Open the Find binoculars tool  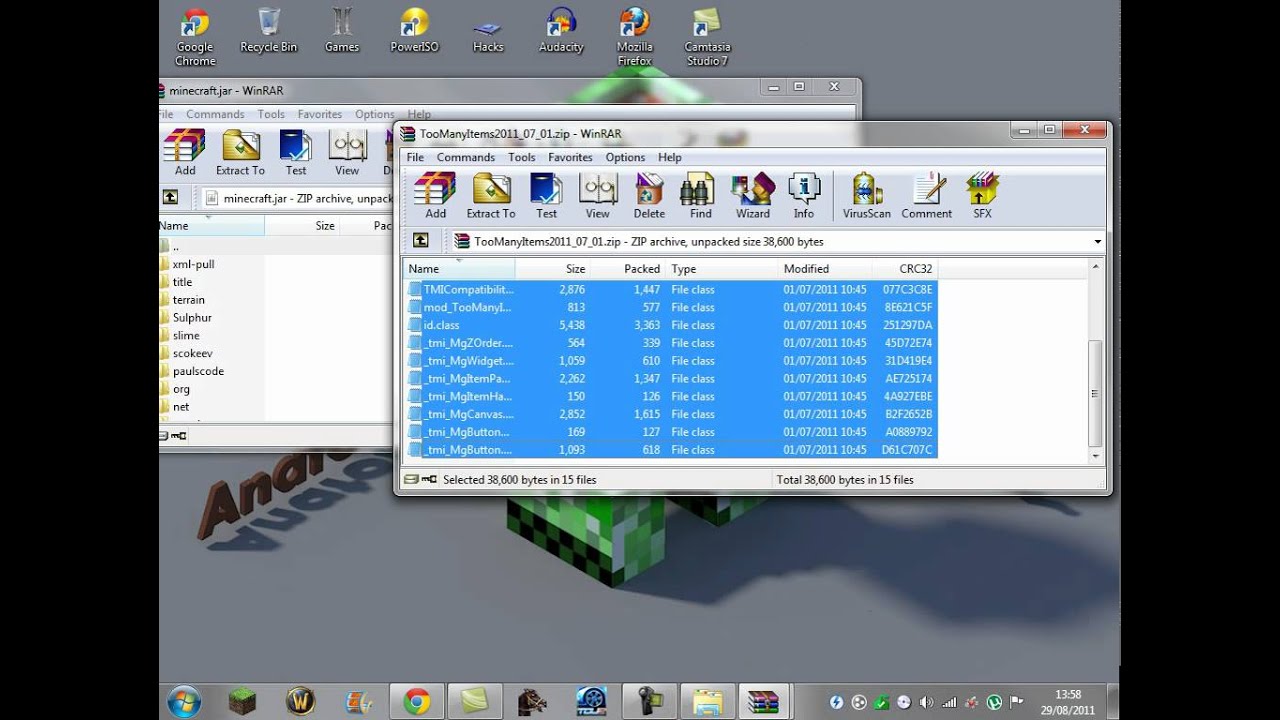click(701, 195)
